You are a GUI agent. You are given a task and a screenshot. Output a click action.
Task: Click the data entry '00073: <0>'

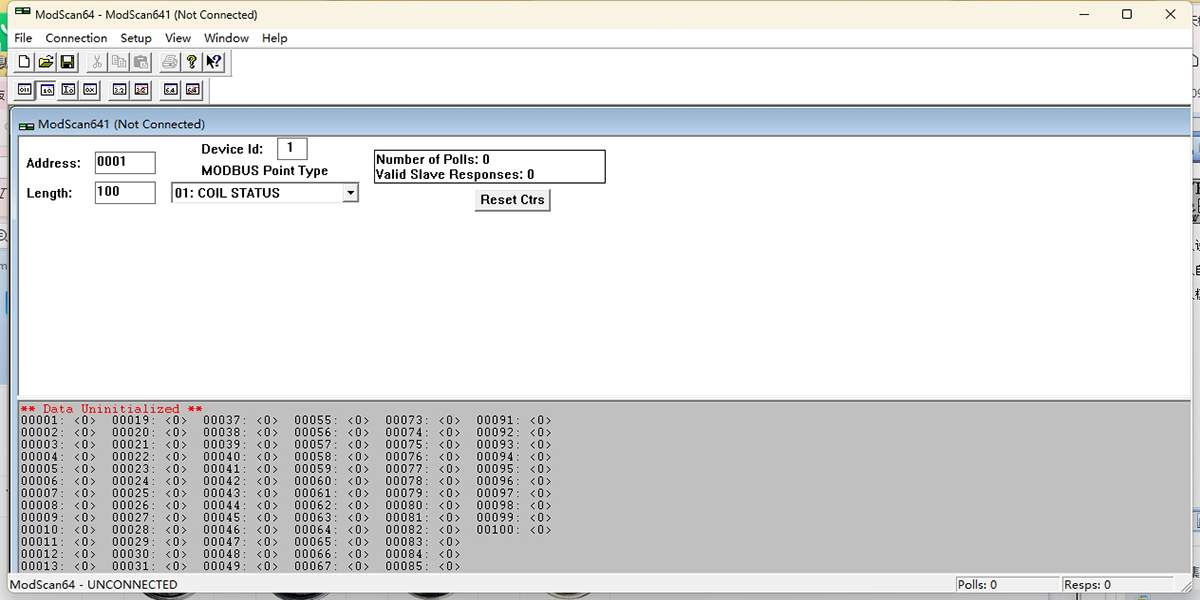pyautogui.click(x=423, y=421)
